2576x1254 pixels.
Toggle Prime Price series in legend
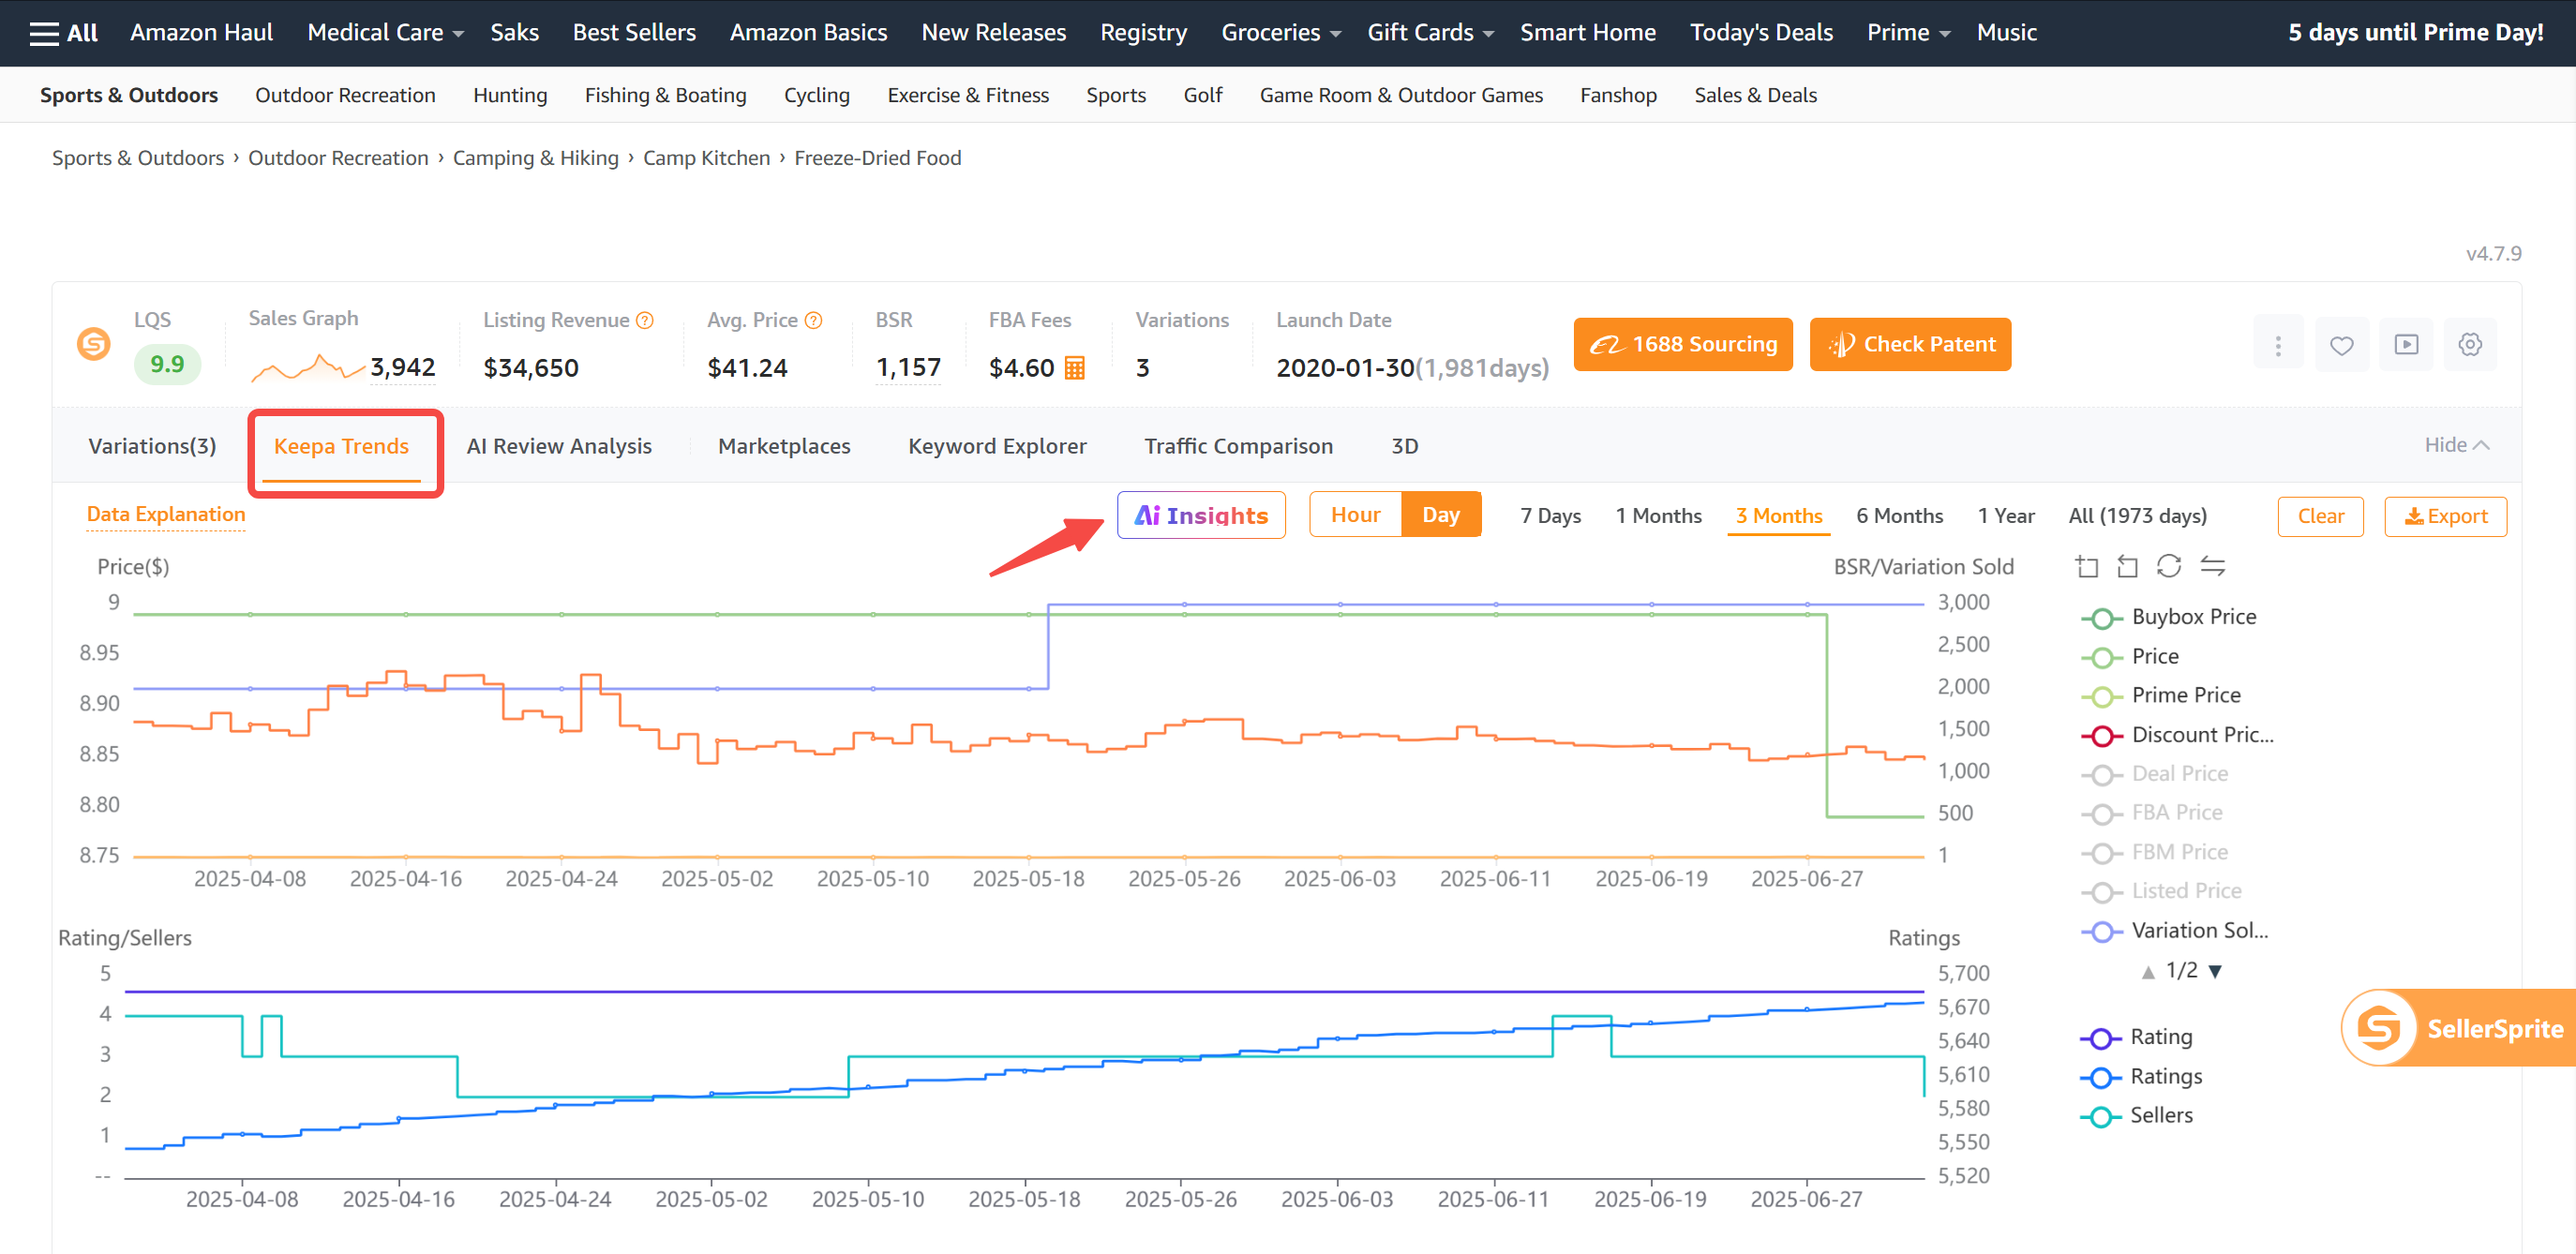(2161, 695)
